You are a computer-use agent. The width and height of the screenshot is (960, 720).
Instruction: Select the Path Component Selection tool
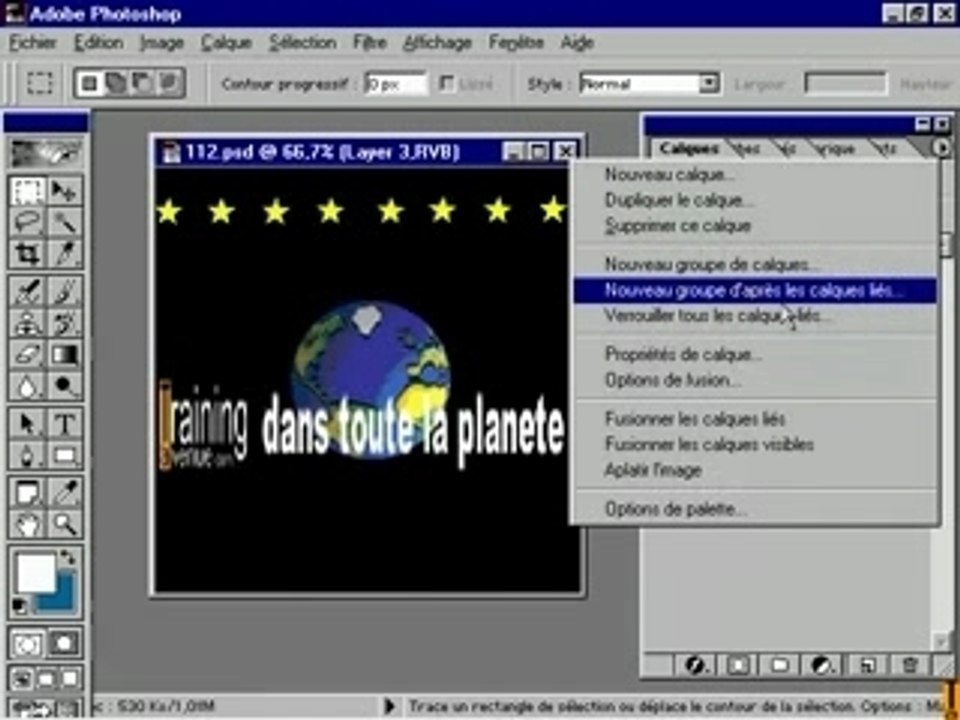pyautogui.click(x=27, y=424)
